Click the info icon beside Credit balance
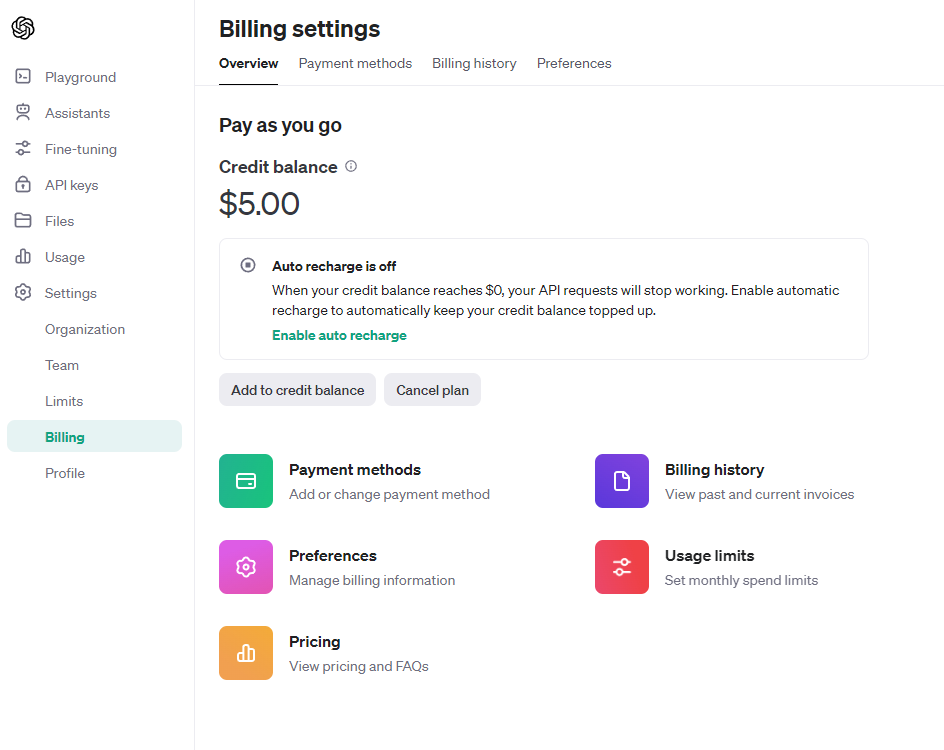This screenshot has width=944, height=750. 351,167
